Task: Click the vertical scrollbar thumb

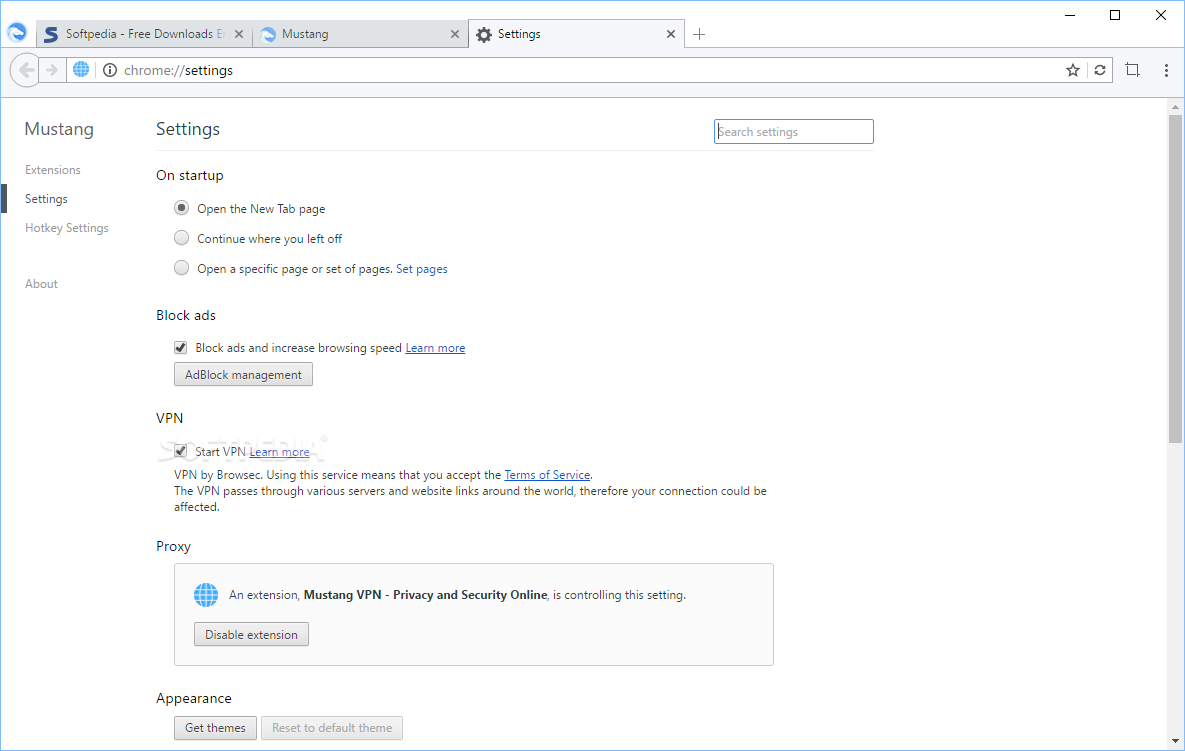Action: pos(1174,279)
